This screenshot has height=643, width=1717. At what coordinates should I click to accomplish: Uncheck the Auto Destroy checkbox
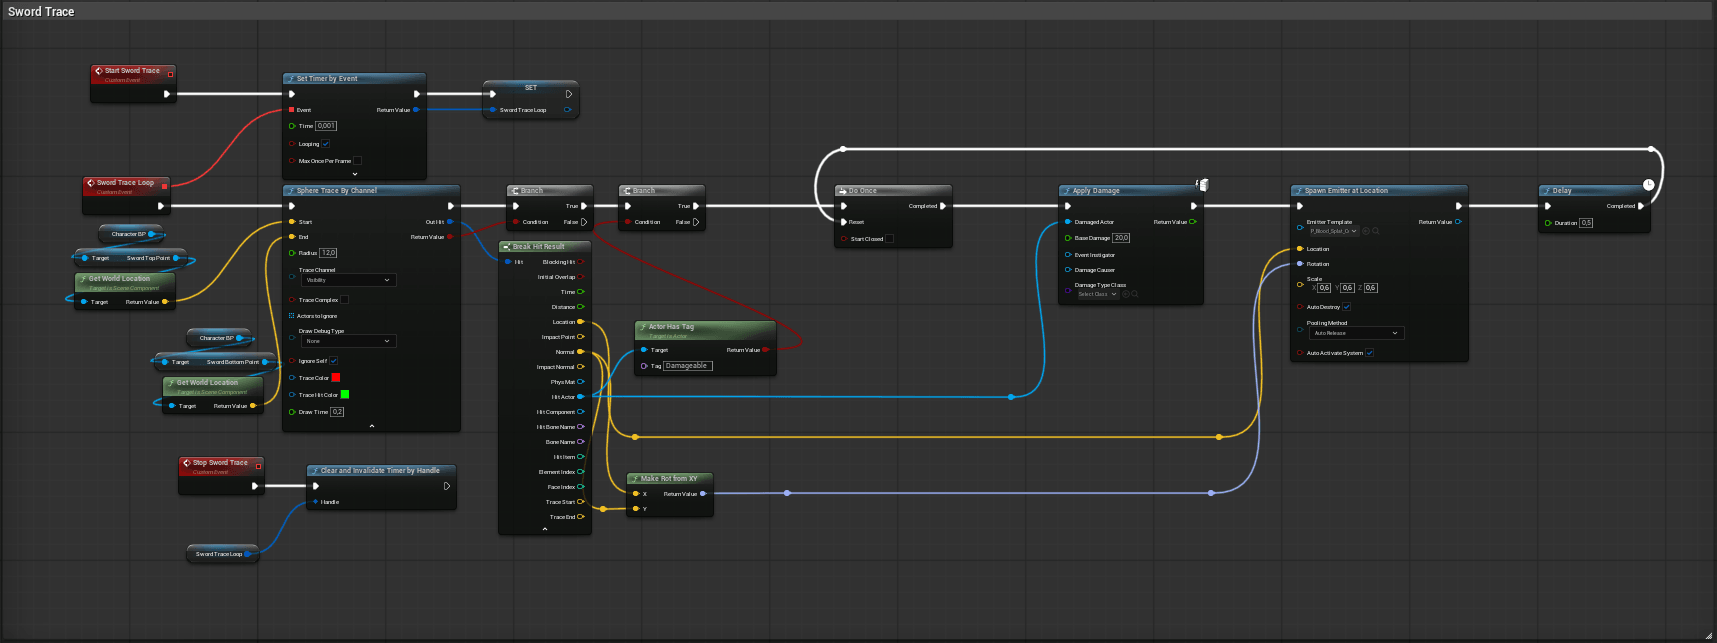(x=1346, y=307)
